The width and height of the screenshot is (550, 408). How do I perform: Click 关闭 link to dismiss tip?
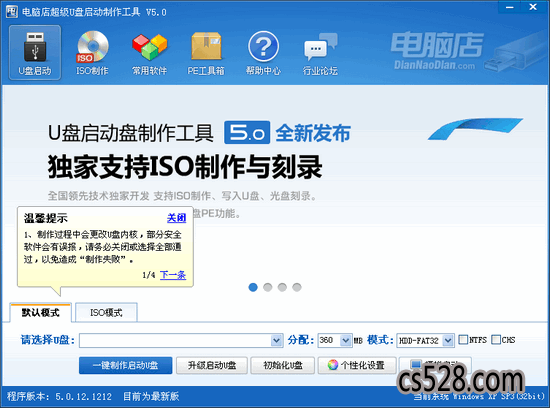click(176, 218)
